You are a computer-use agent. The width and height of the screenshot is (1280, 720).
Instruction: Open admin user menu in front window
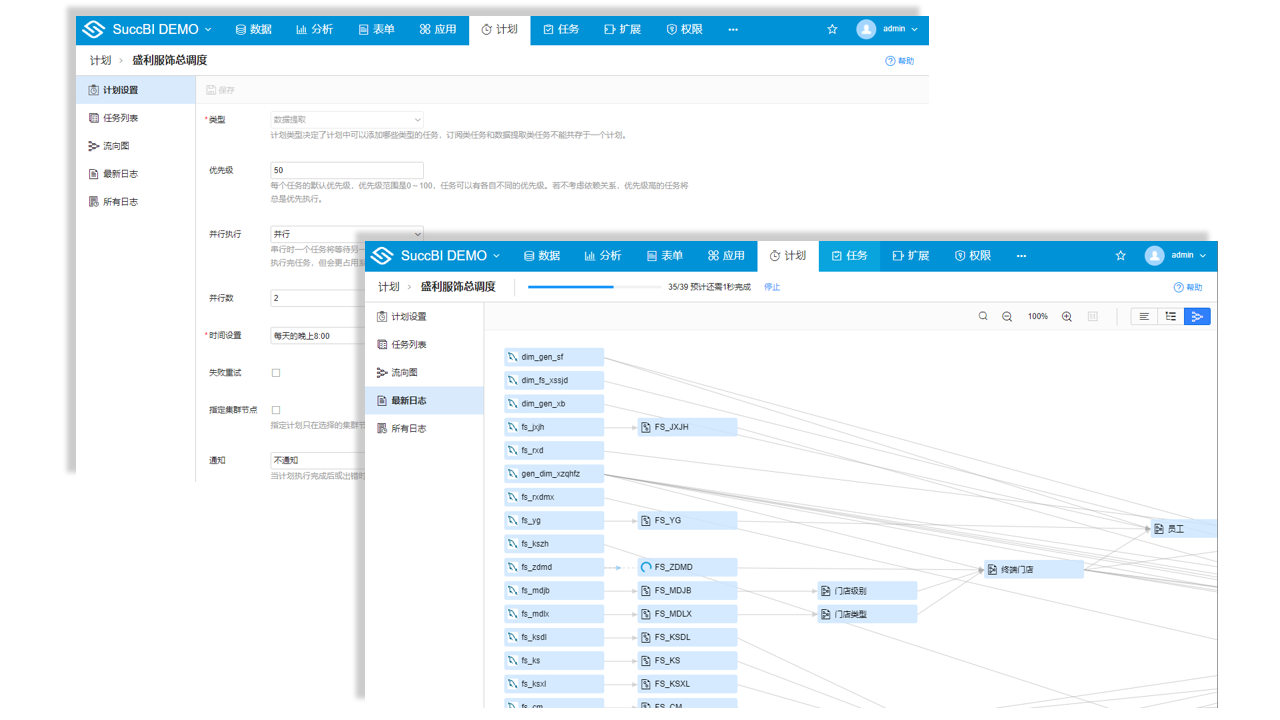[1176, 256]
